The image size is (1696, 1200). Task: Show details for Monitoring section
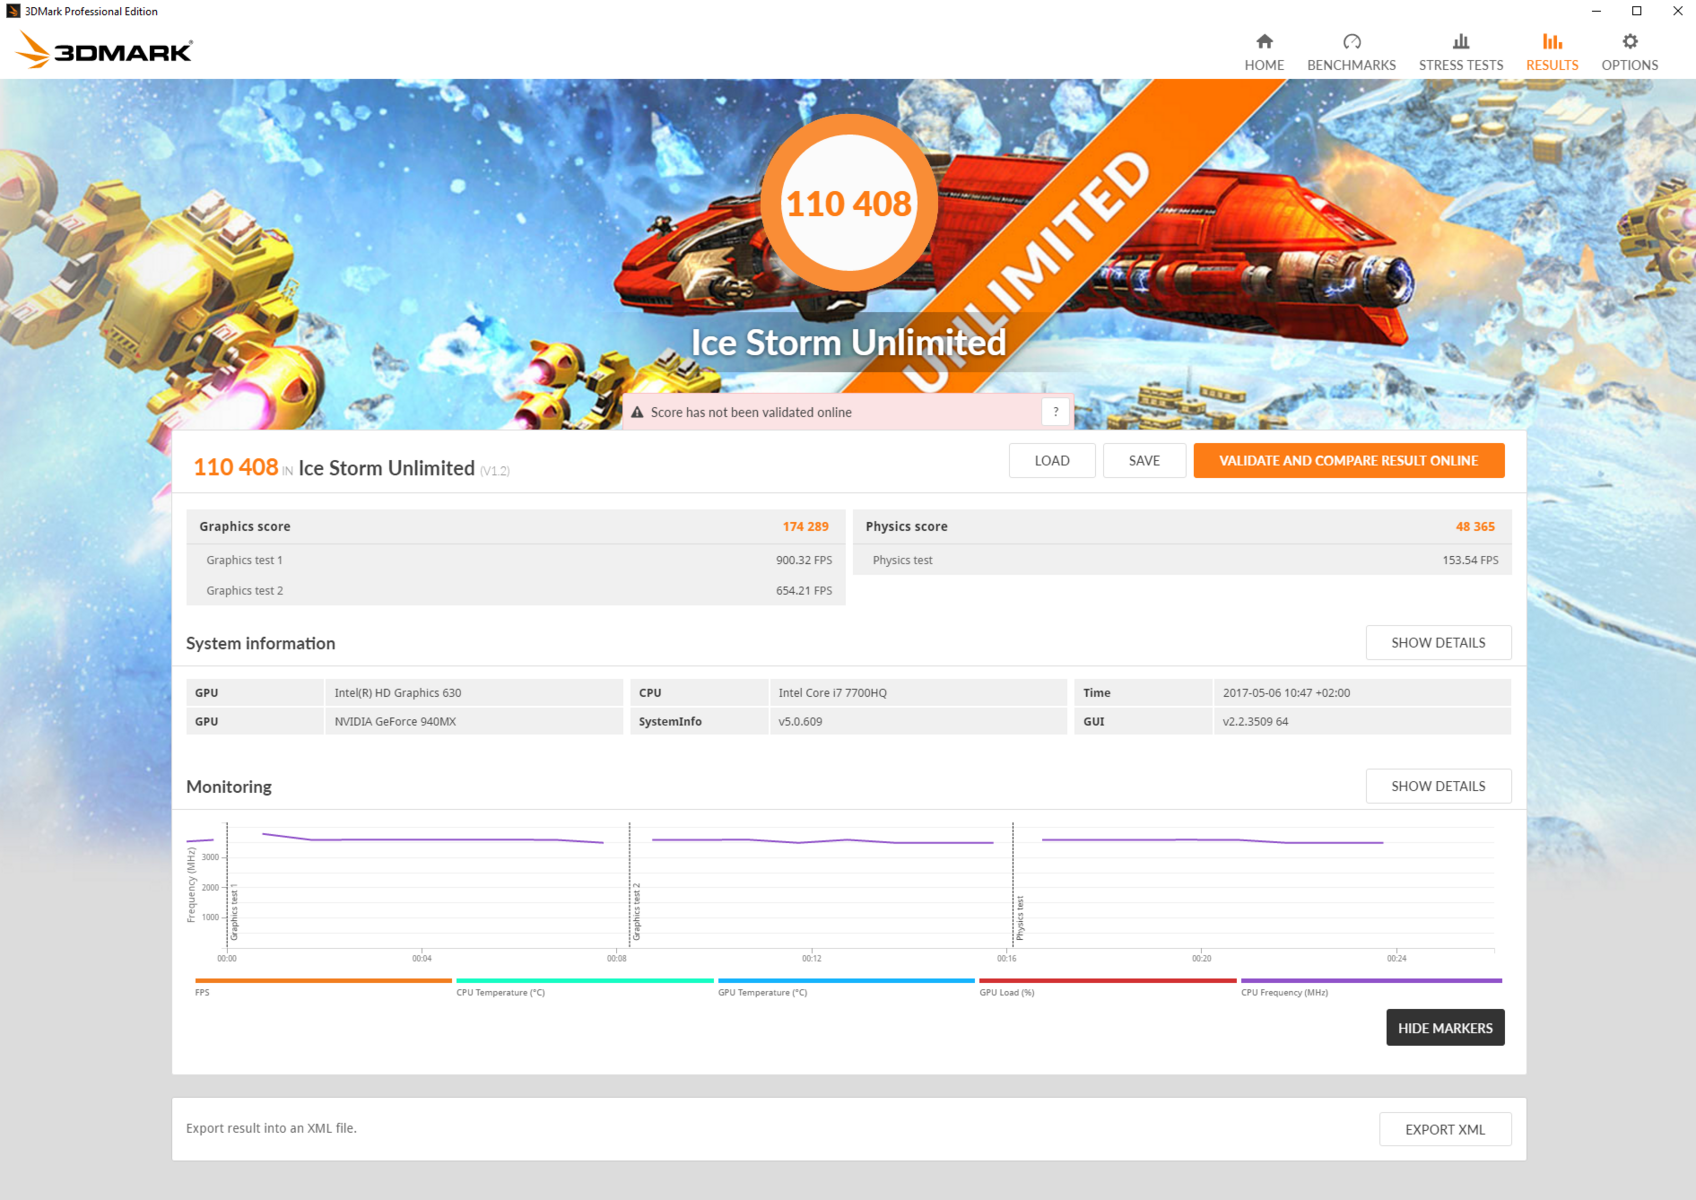click(x=1438, y=786)
